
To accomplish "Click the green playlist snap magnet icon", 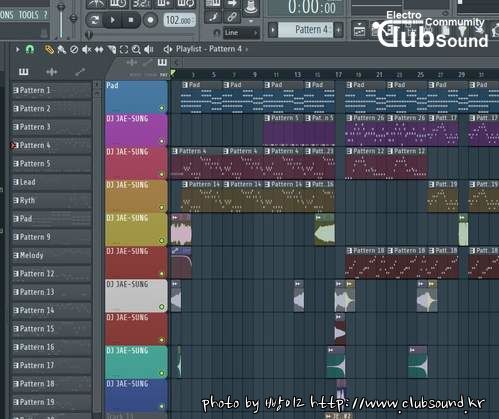I will (30, 50).
